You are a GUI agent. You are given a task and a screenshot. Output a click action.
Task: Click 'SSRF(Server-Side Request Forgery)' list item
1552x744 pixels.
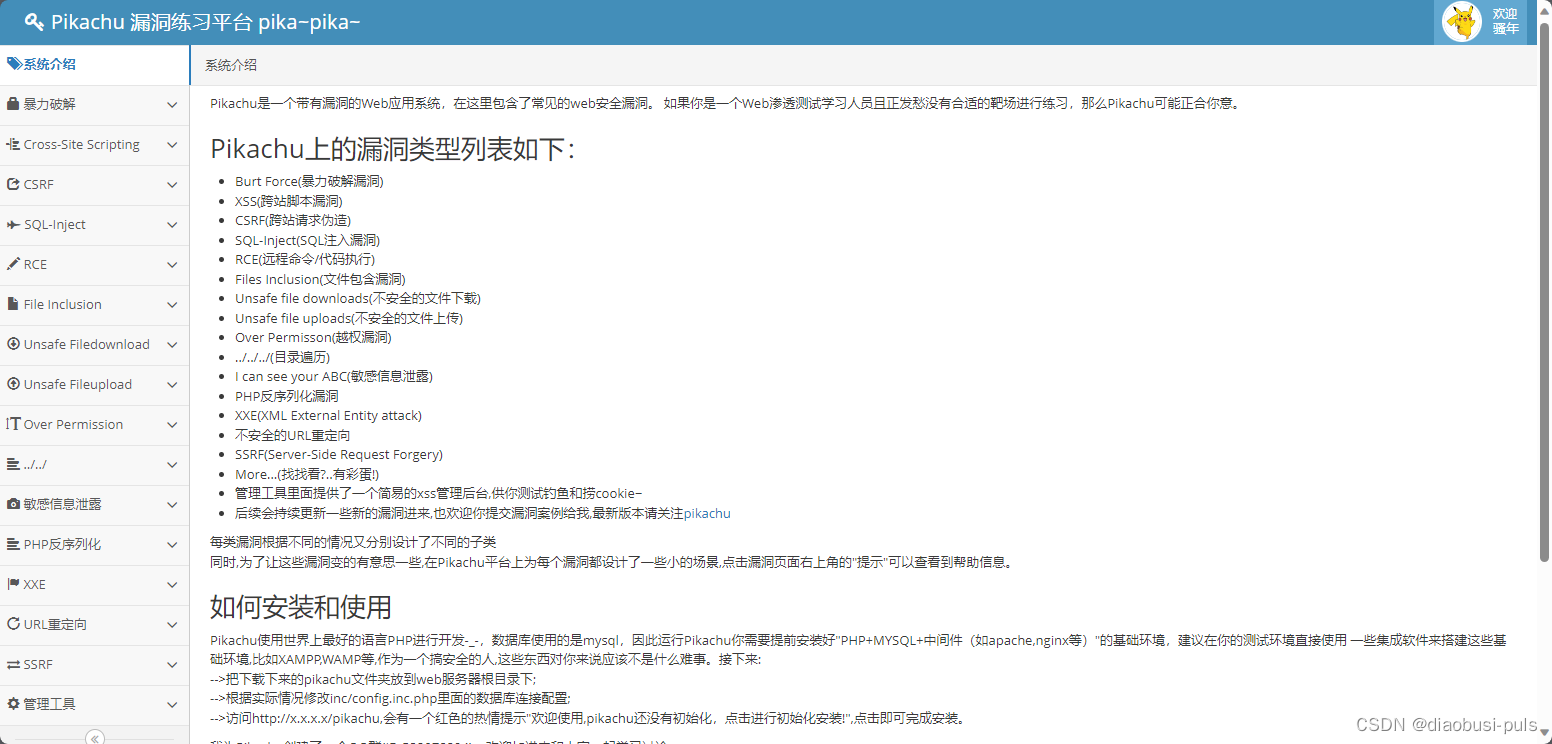(339, 455)
